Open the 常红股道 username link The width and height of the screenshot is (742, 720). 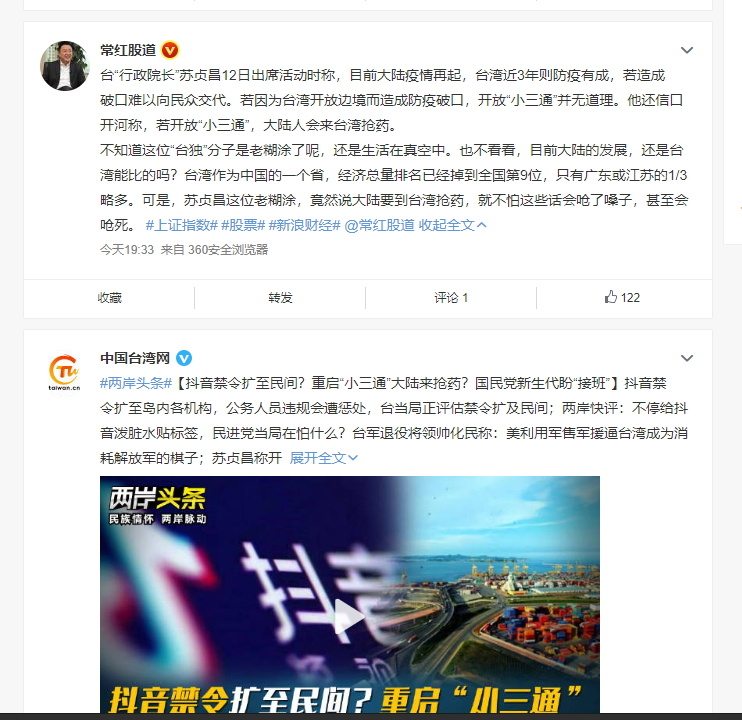tap(128, 50)
